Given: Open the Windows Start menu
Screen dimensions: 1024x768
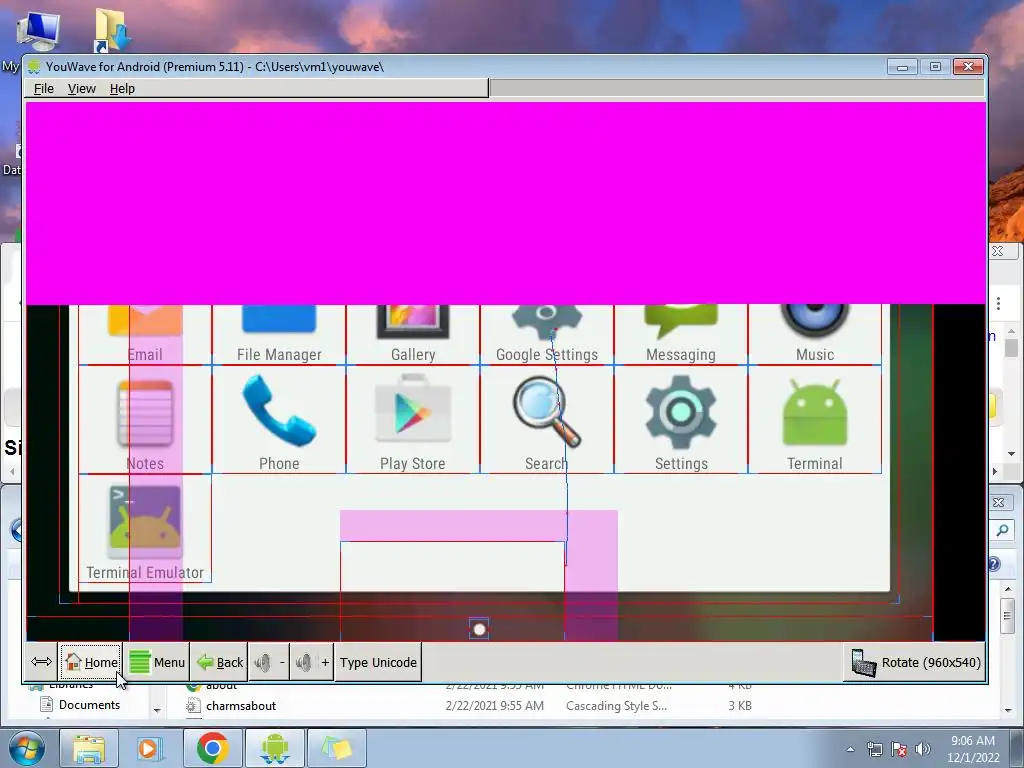Looking at the screenshot, I should 26,748.
